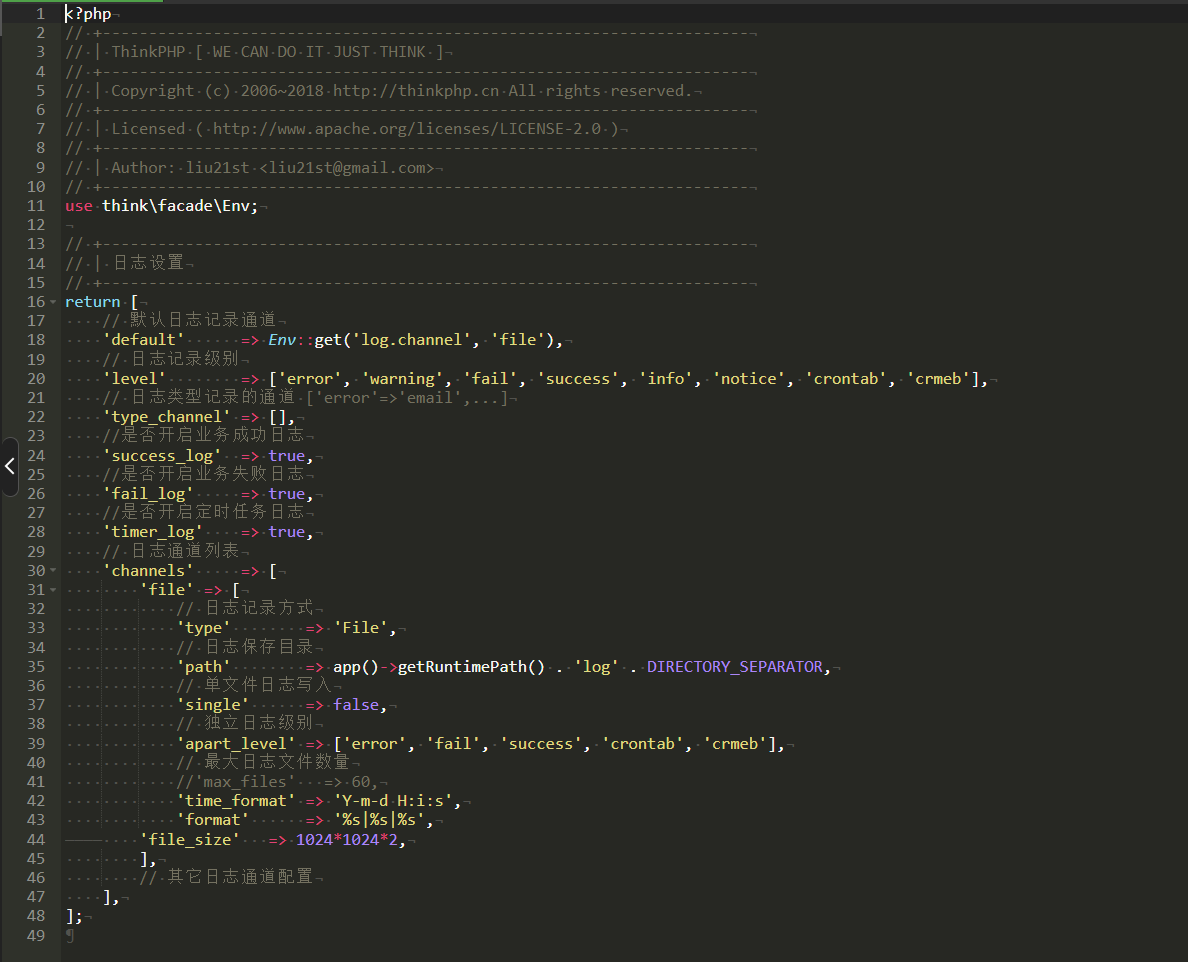
Task: Click line number 1 in the gutter
Action: tap(40, 14)
